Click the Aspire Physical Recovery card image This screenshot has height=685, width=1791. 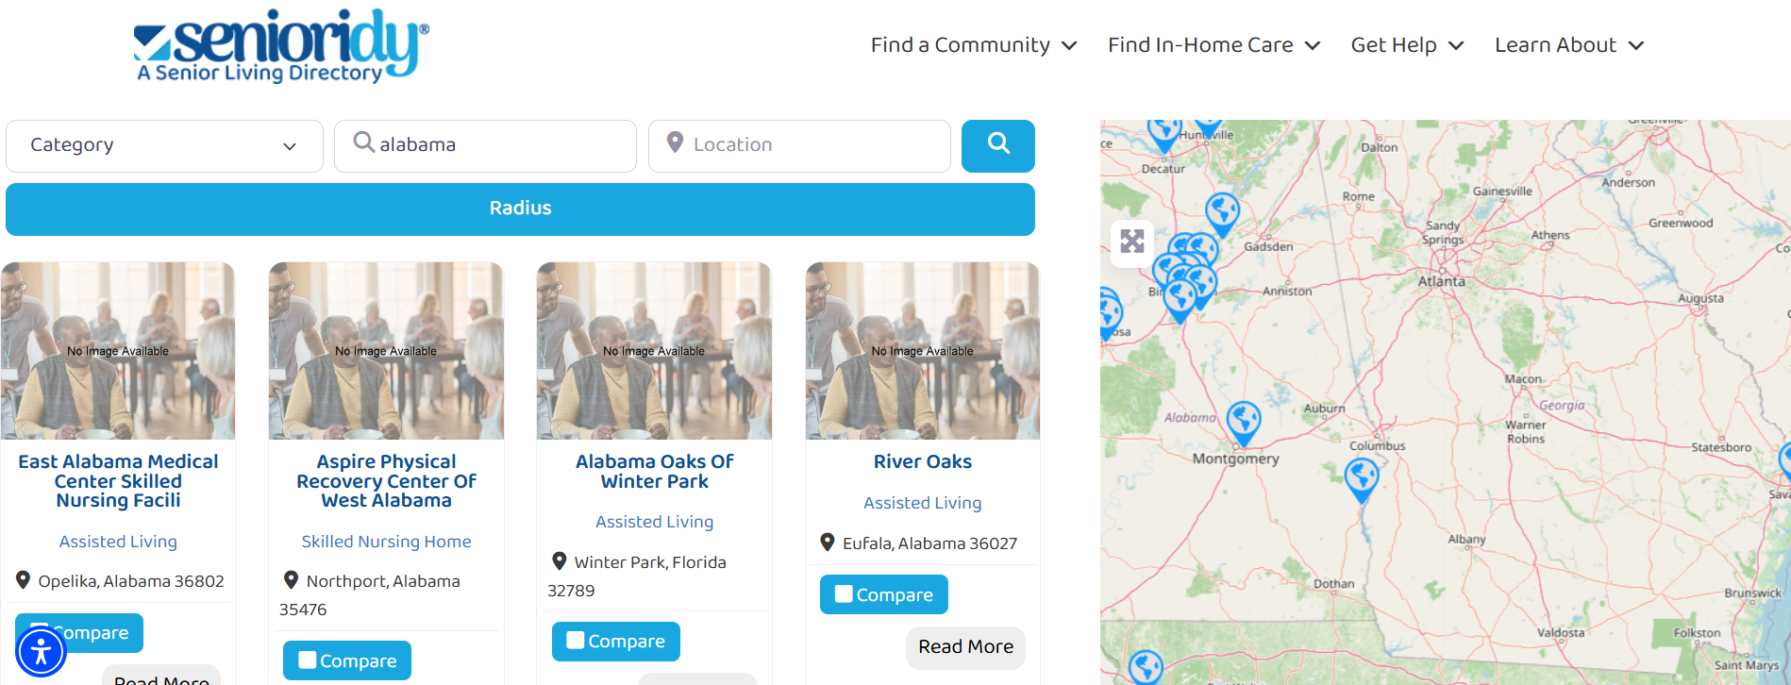click(x=386, y=351)
